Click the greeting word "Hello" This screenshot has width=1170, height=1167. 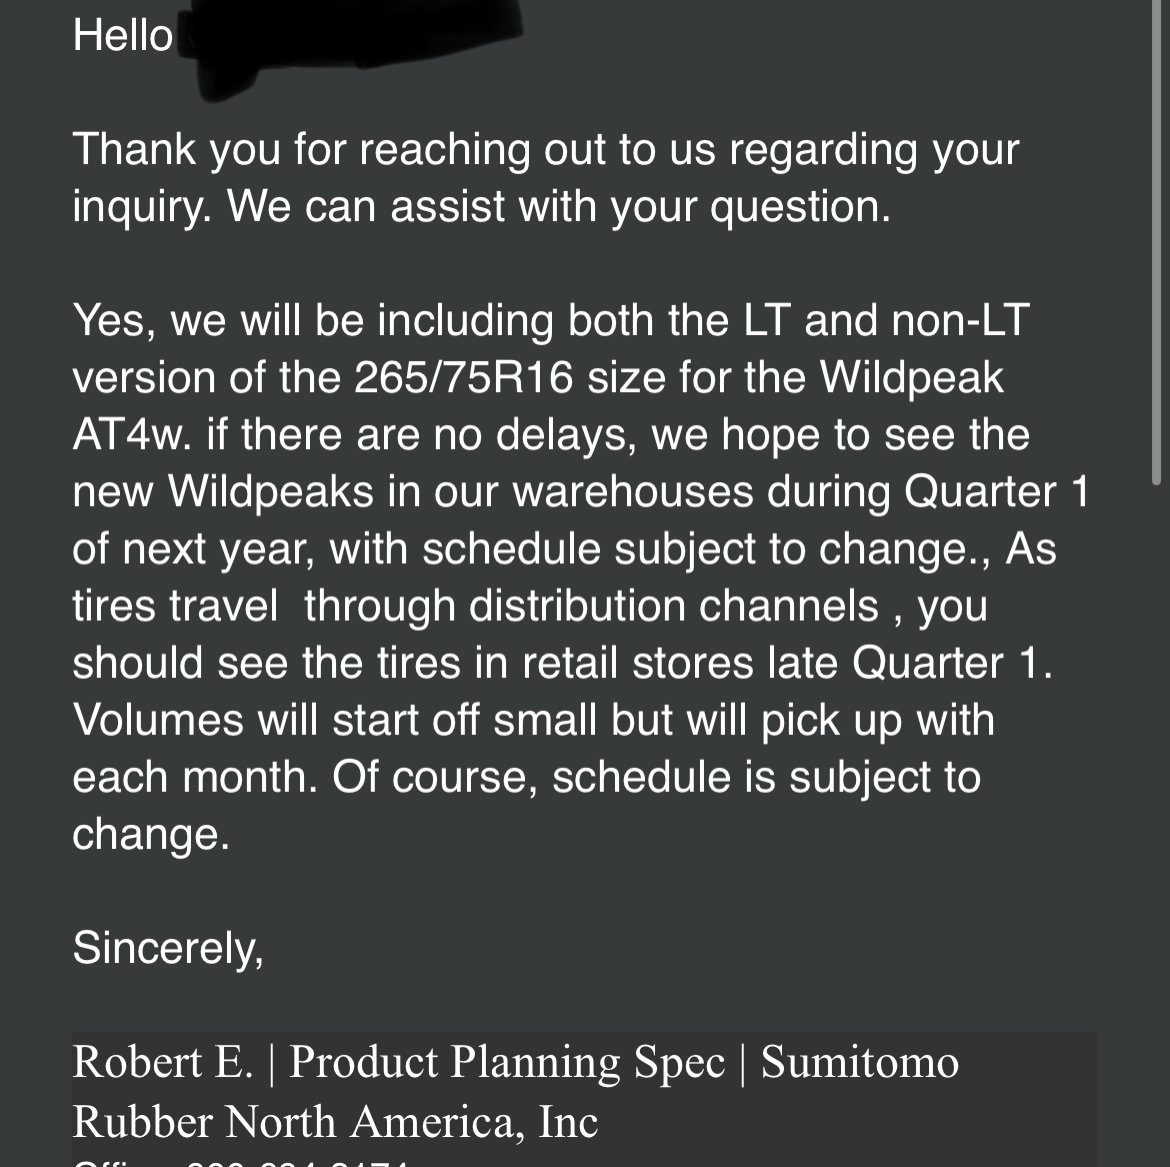coord(122,35)
